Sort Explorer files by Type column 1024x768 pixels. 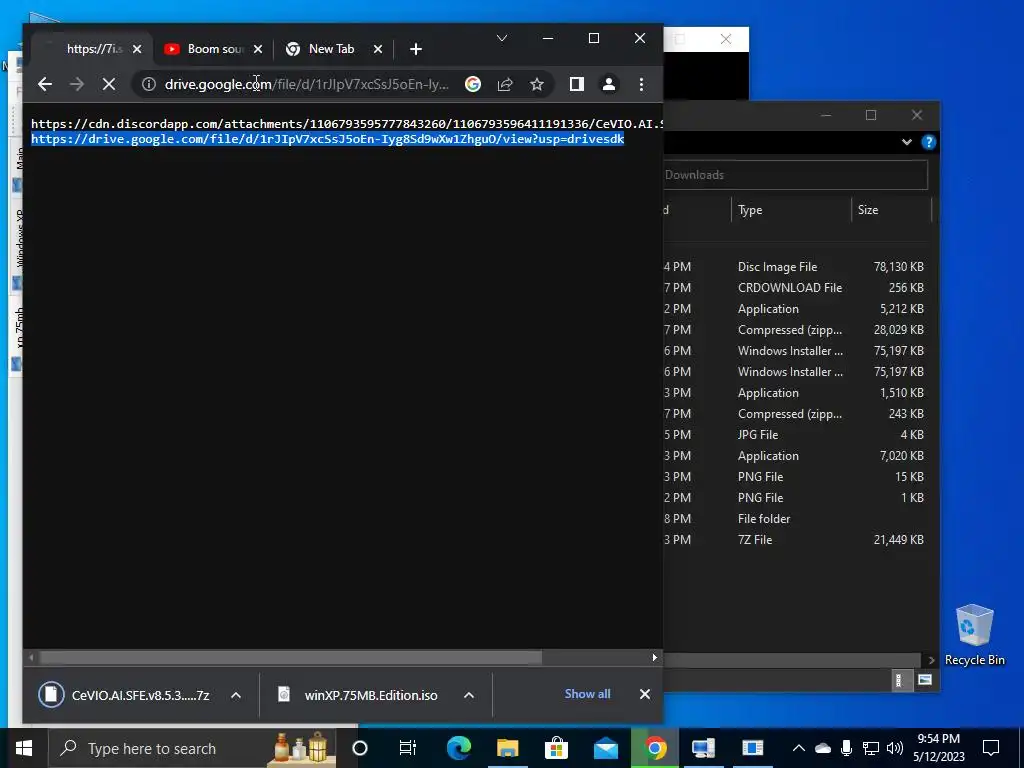point(791,210)
